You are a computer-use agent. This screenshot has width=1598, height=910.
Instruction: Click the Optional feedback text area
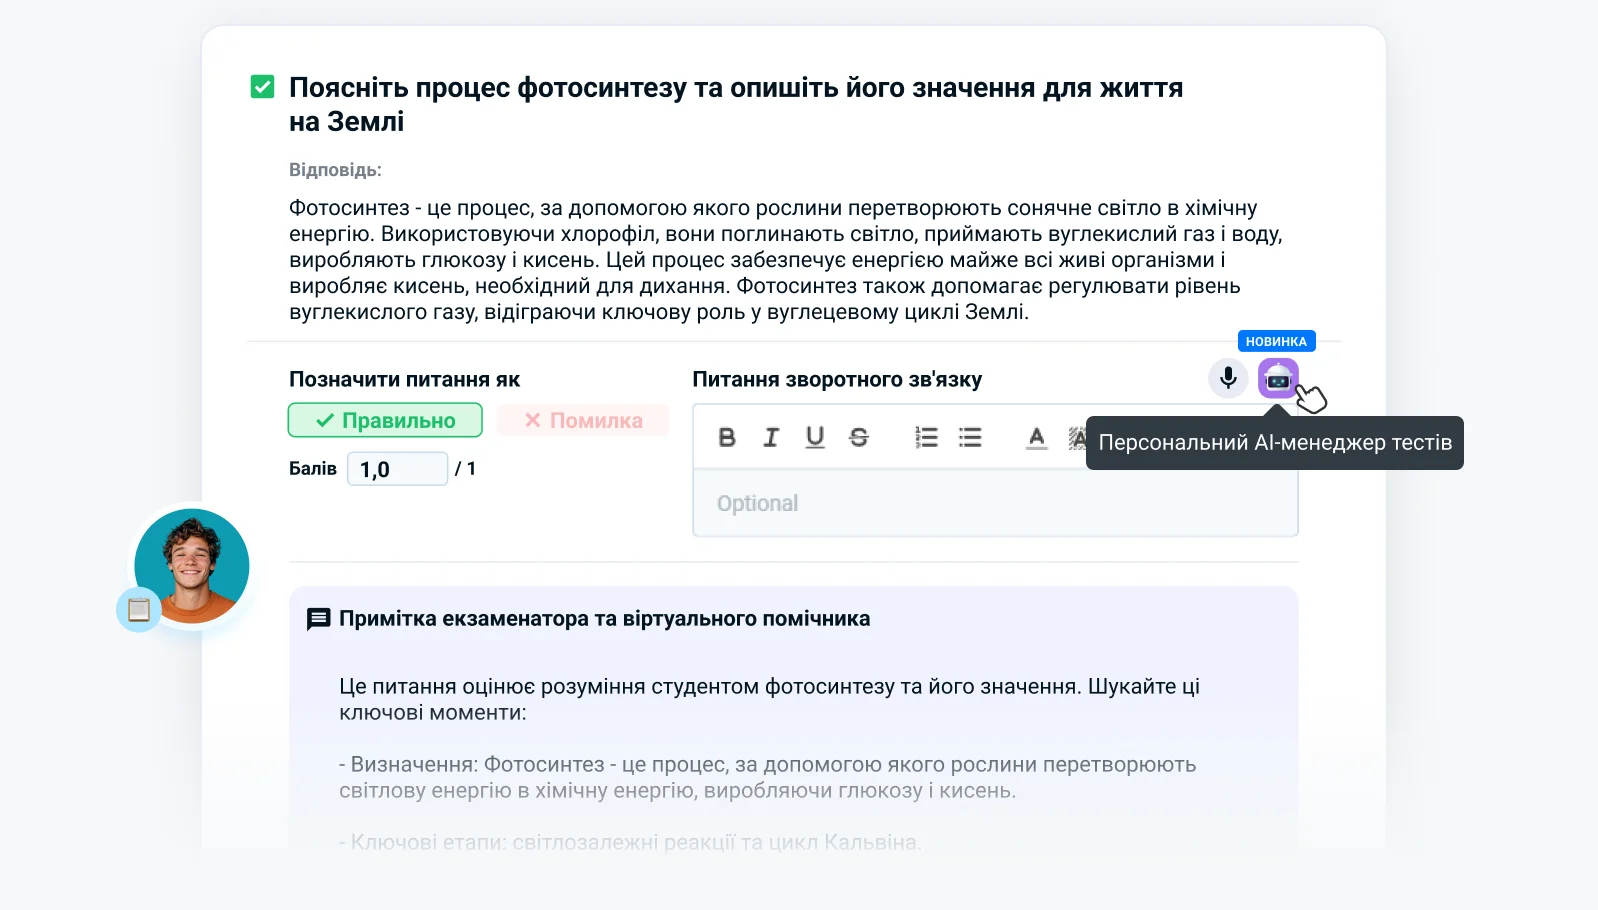point(995,503)
